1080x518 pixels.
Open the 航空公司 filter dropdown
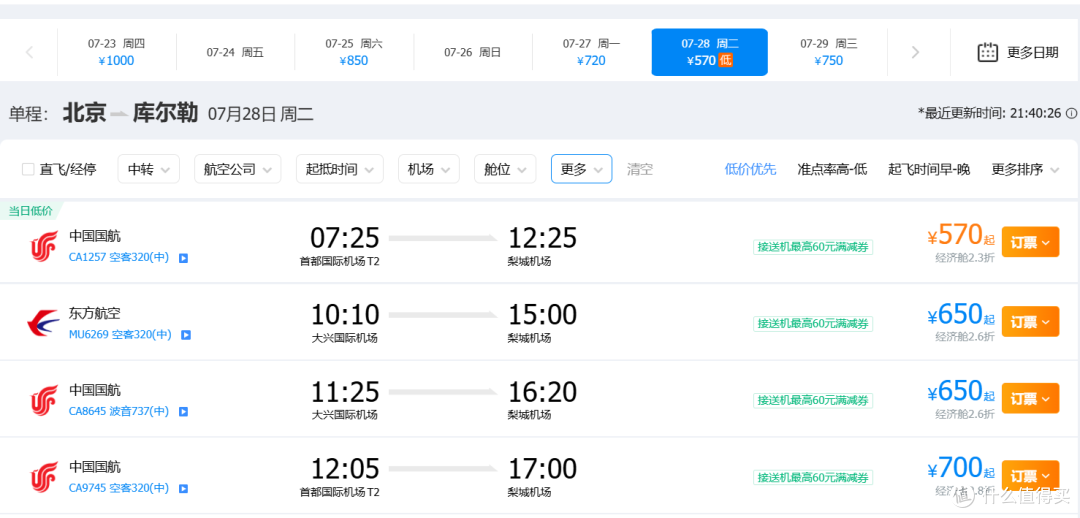[238, 169]
